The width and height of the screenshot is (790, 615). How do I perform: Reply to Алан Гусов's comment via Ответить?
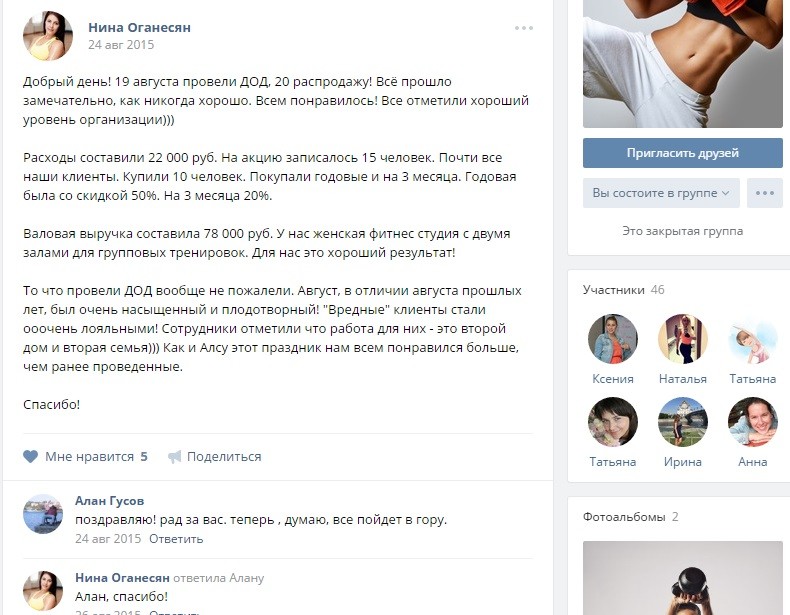pos(176,539)
